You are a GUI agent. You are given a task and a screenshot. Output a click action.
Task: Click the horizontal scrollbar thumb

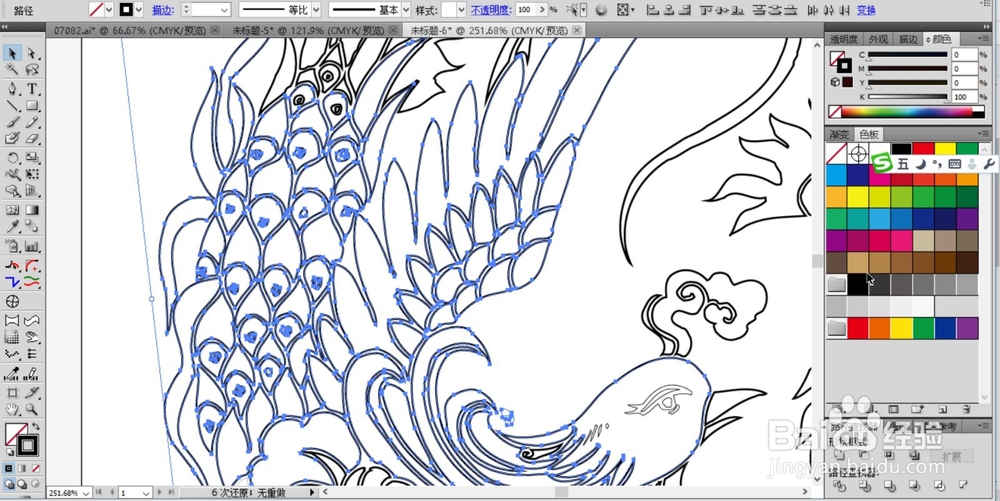point(561,492)
